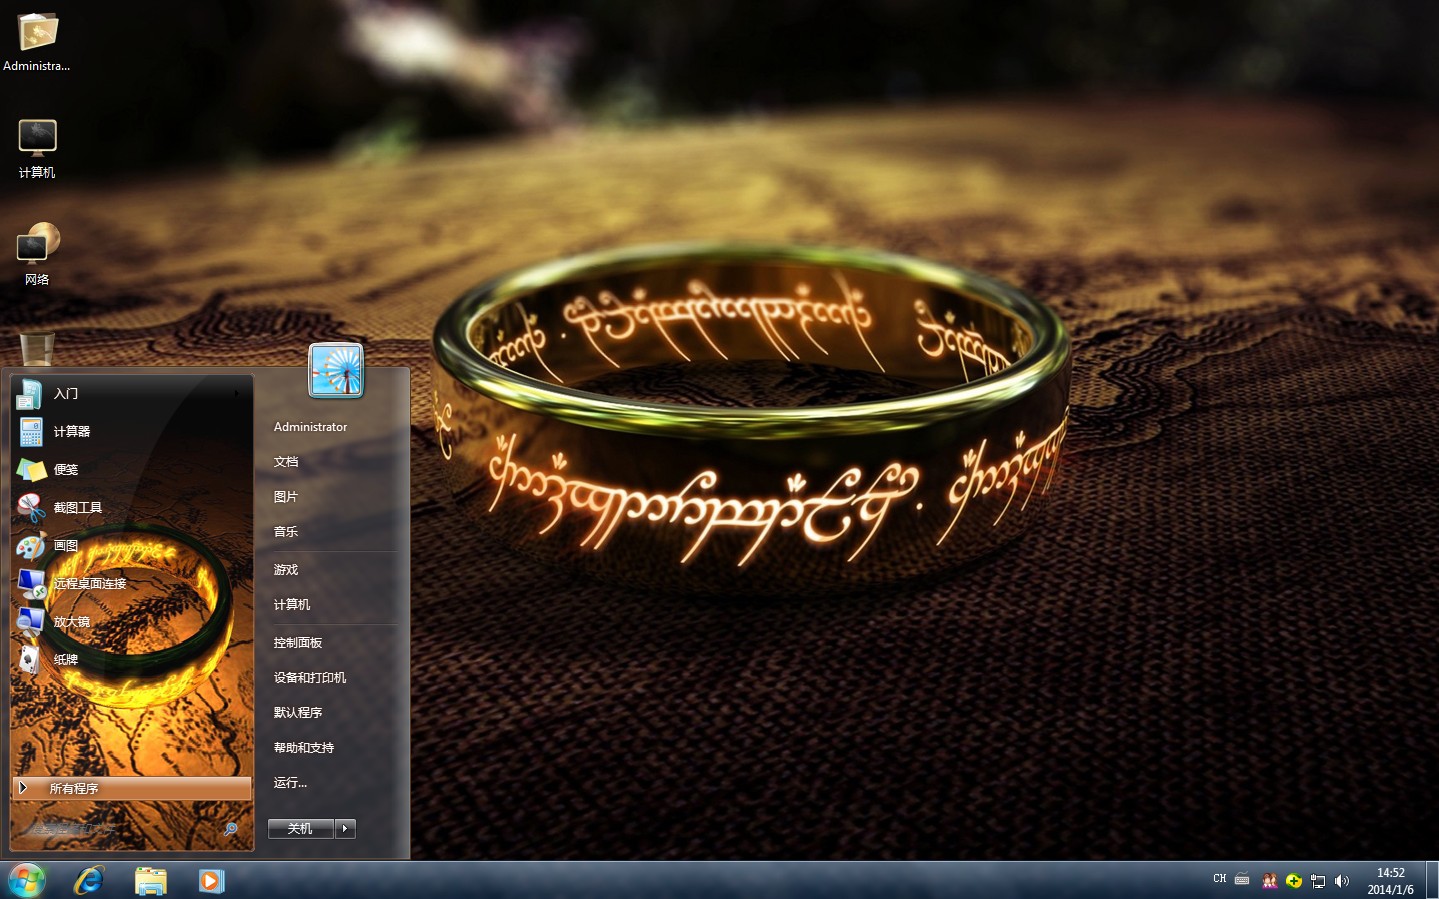Open 入门 in Start menu
The image size is (1439, 899).
pos(130,394)
